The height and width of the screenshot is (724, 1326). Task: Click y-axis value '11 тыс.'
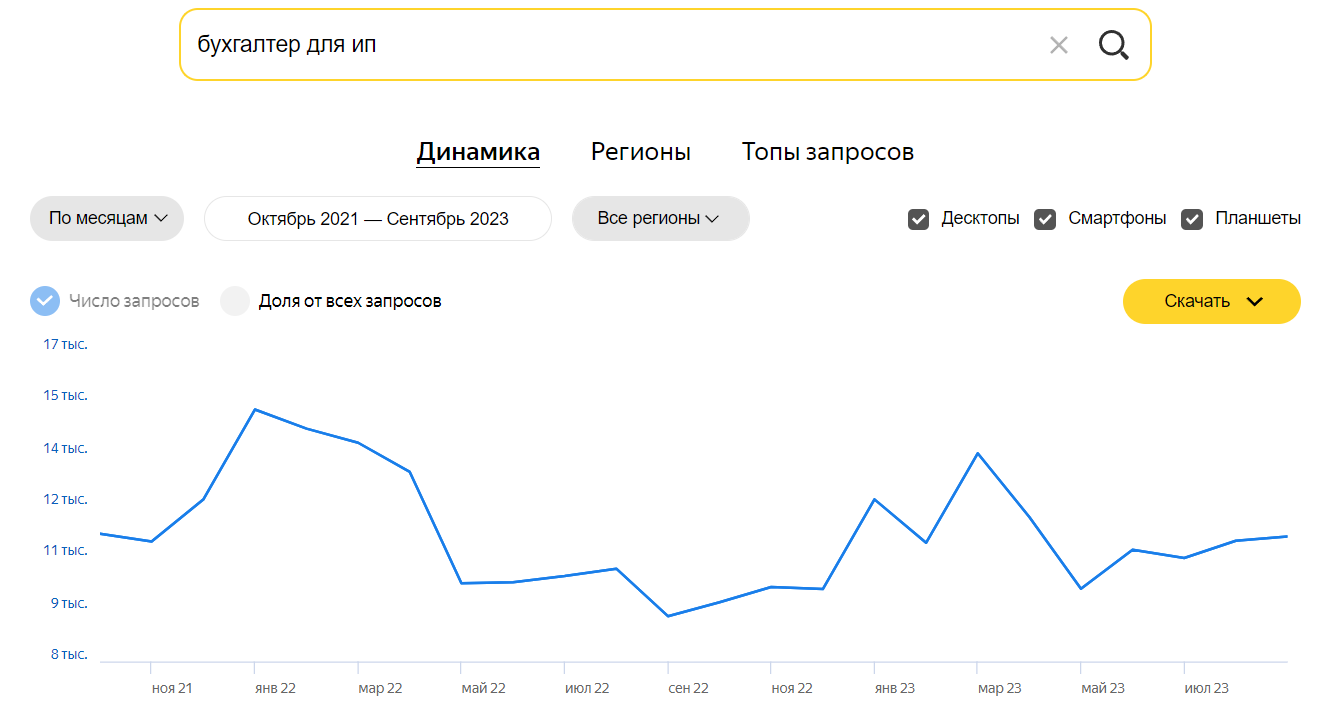[x=65, y=551]
